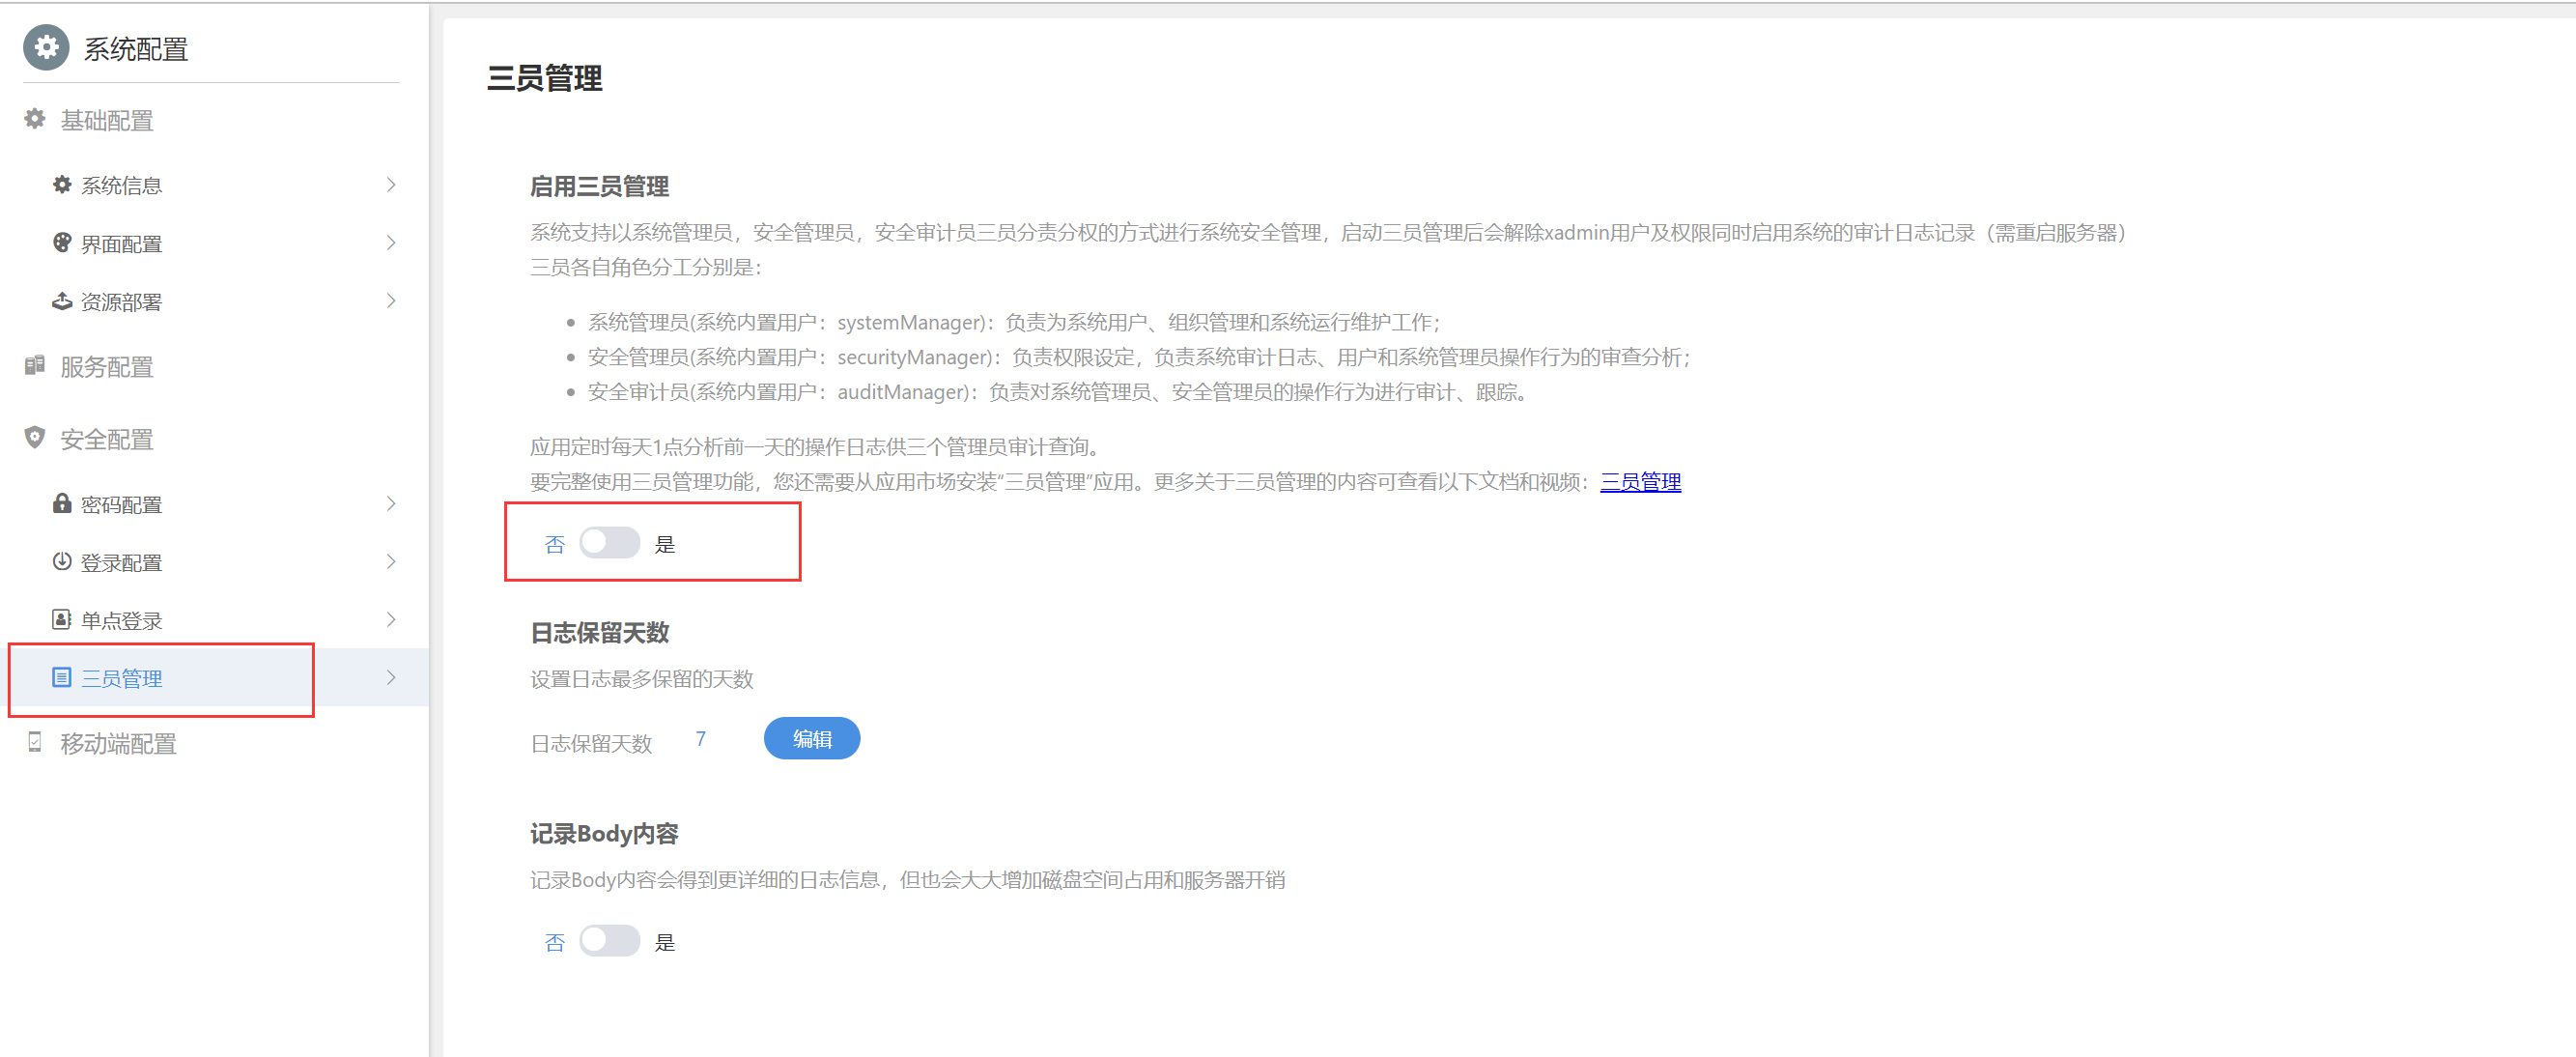The image size is (2576, 1057).
Task: Click the log retention days value 7
Action: tap(700, 739)
